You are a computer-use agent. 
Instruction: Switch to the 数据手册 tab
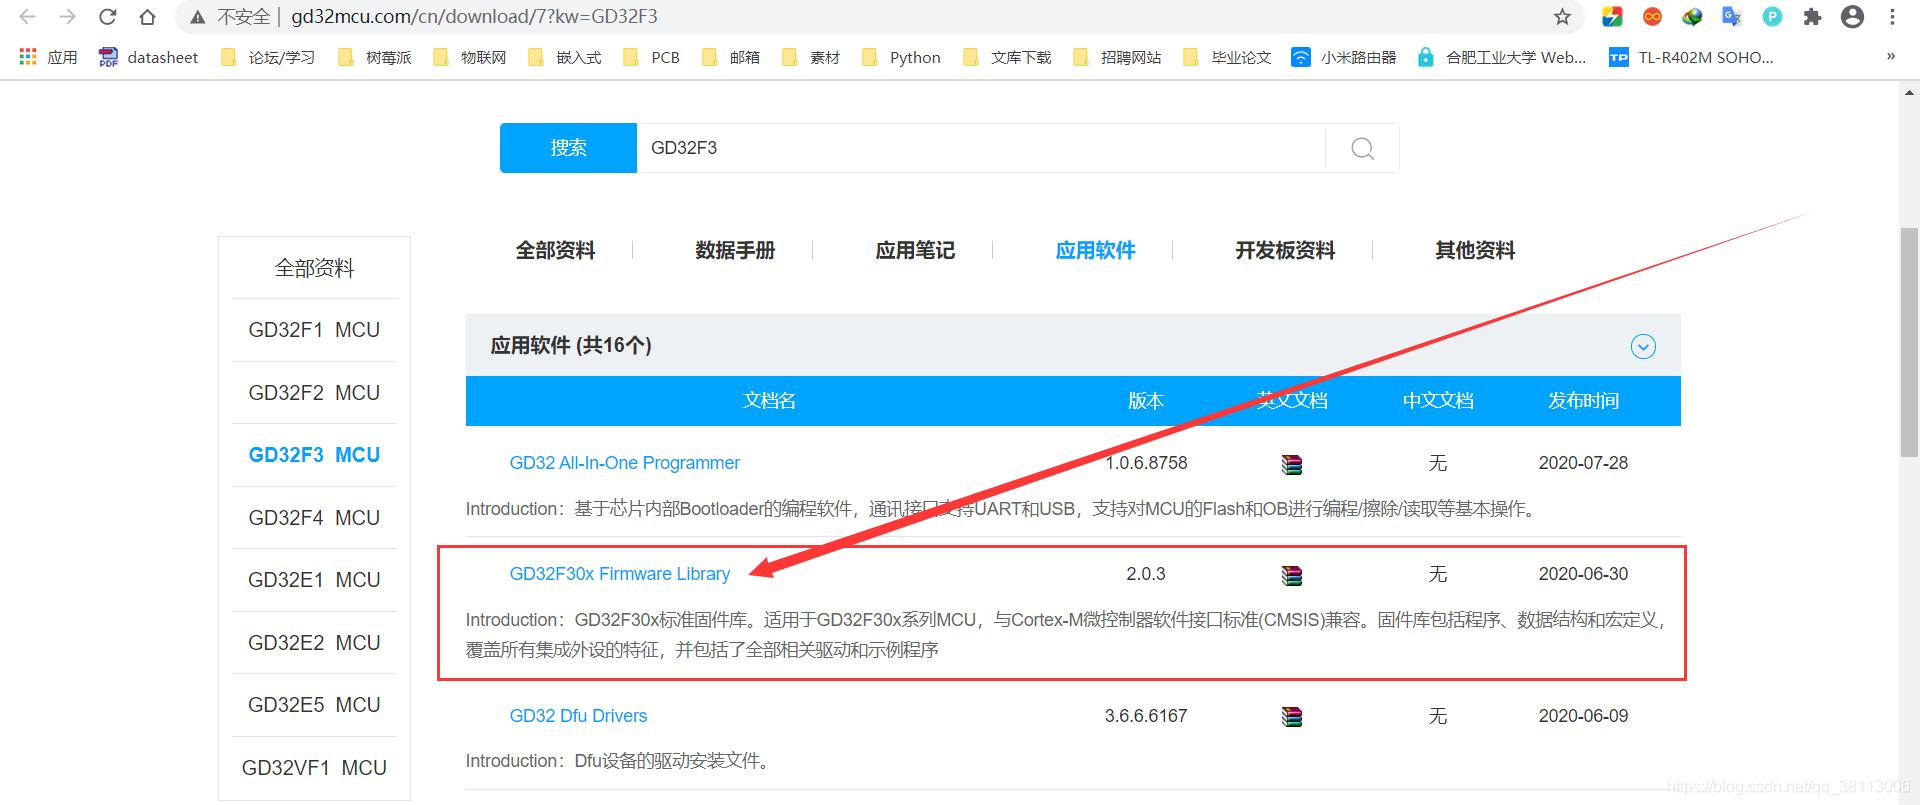click(x=735, y=250)
